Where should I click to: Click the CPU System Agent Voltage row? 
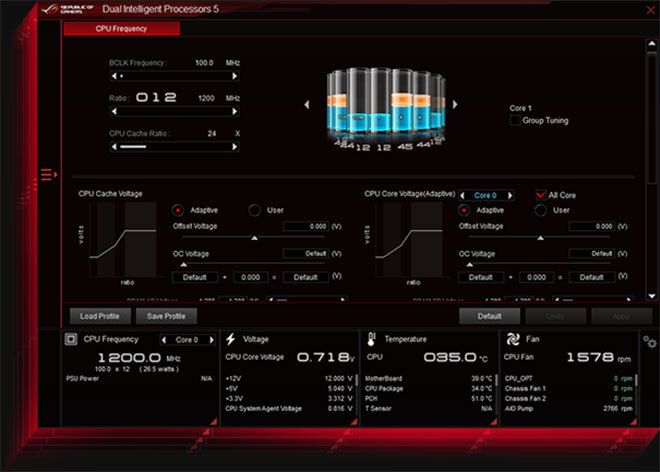[288, 408]
